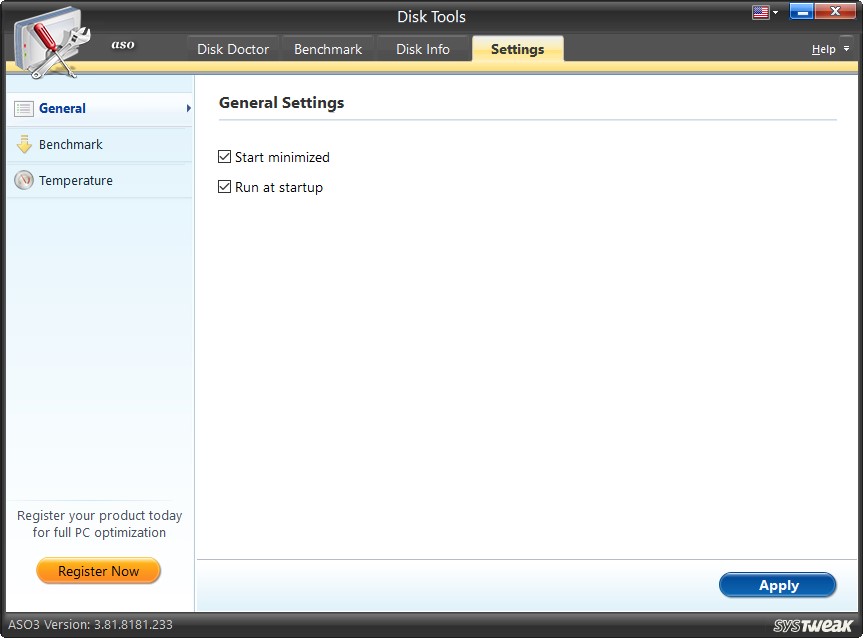
Task: Click the Help link
Action: pos(823,48)
